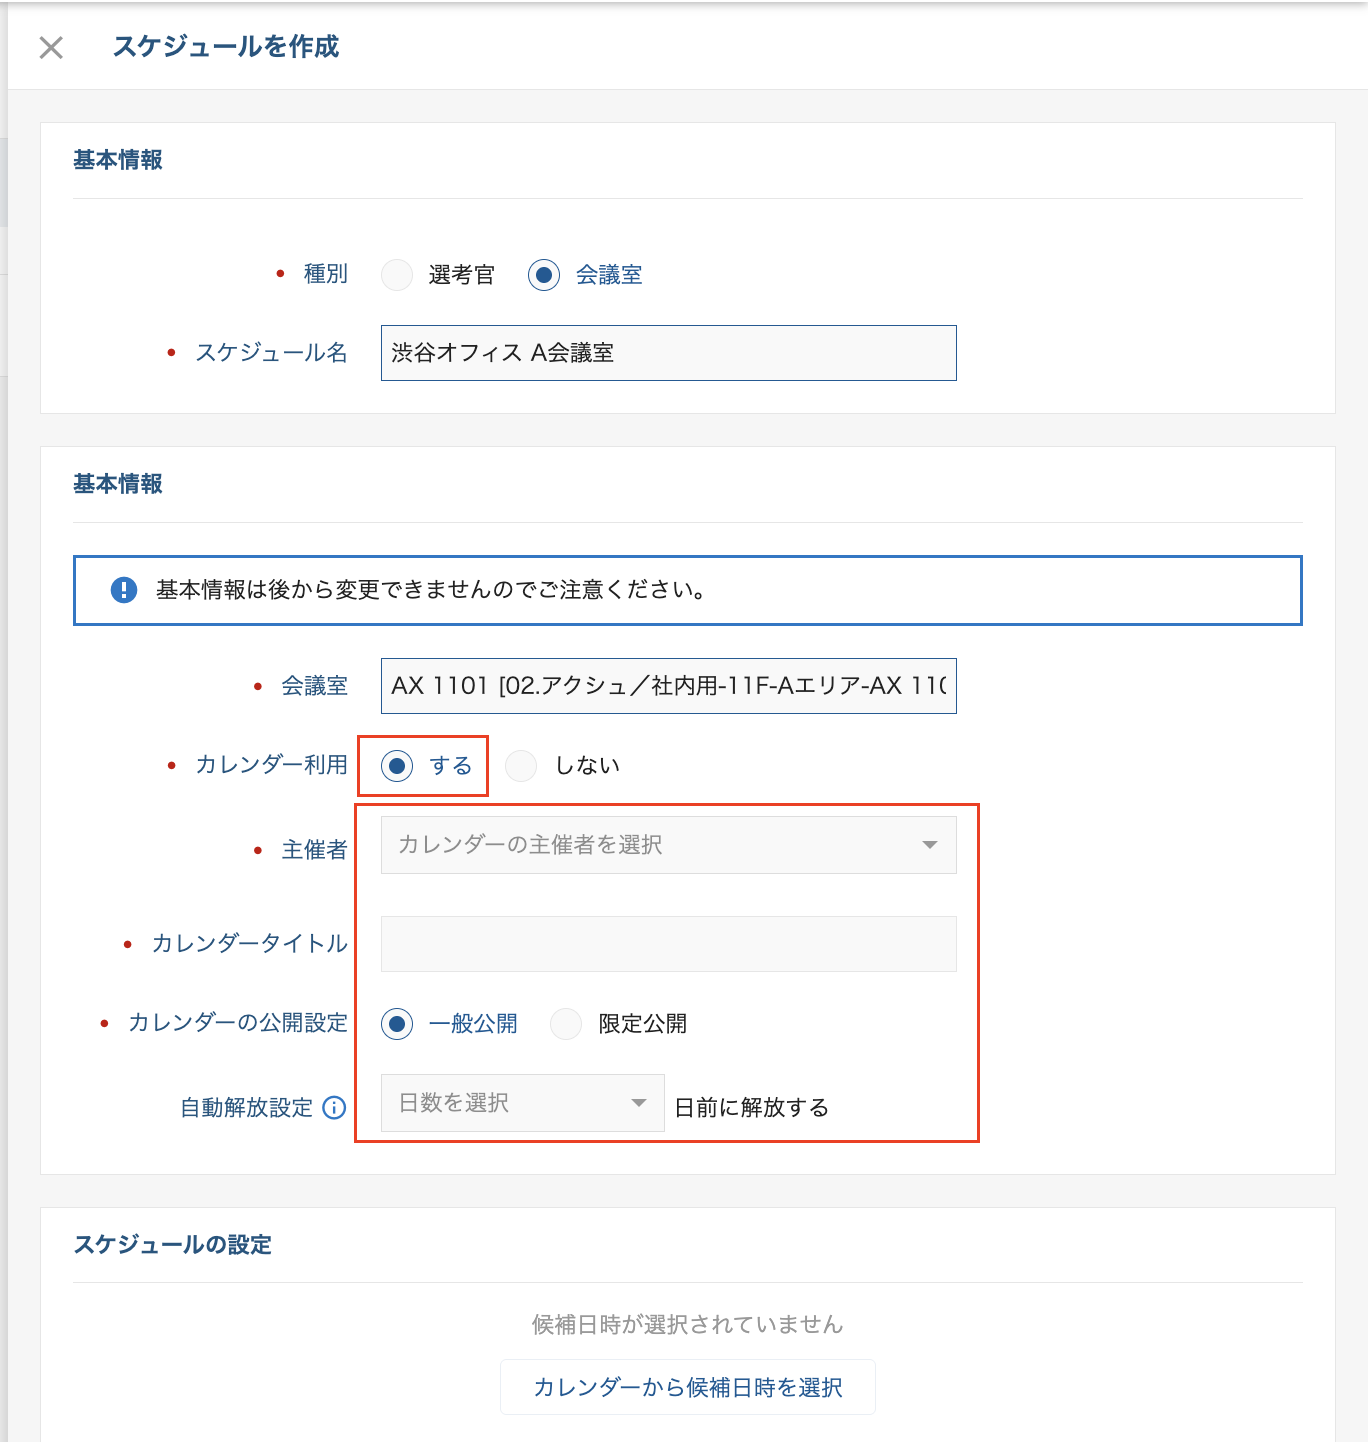Select the 会議室 type radio button
This screenshot has height=1442, width=1368.
pos(544,275)
